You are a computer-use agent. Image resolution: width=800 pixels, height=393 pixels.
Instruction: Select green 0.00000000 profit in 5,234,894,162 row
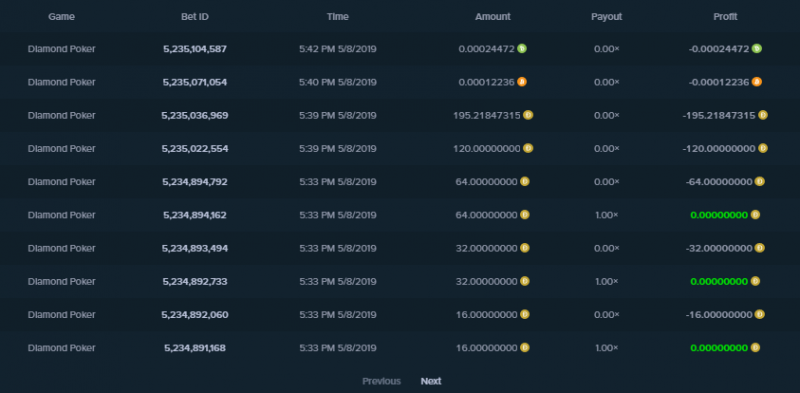[719, 215]
